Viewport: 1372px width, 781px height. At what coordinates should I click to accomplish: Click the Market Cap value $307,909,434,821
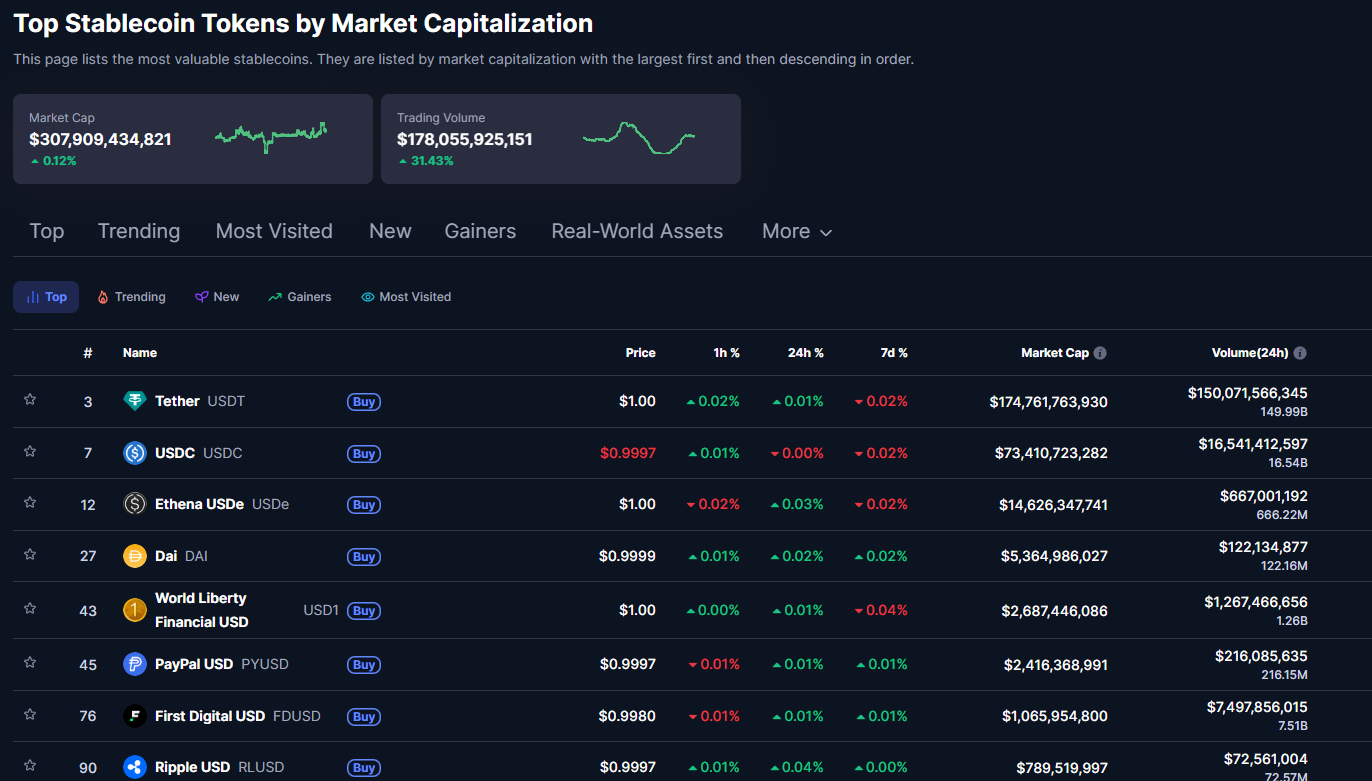click(100, 140)
